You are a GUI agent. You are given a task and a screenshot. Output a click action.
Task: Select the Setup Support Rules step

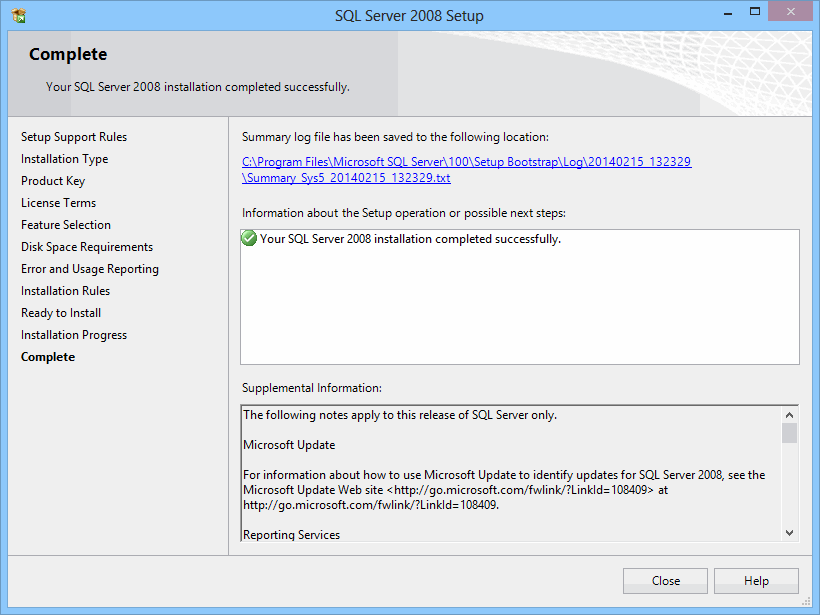click(x=74, y=136)
